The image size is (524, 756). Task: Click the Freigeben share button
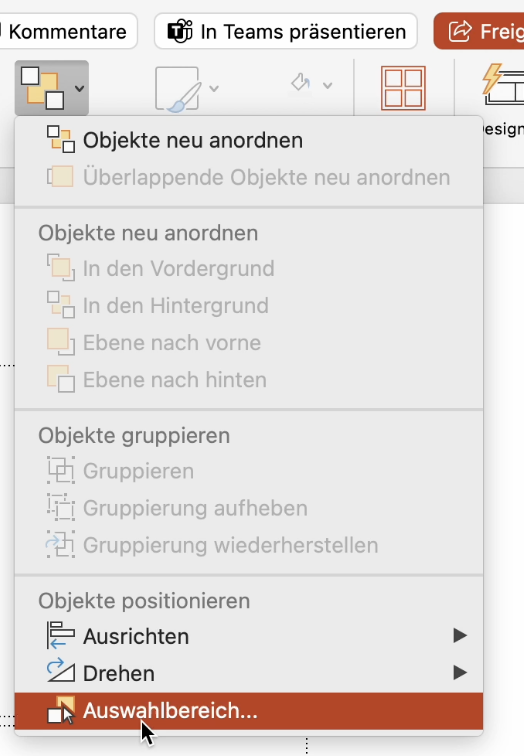(x=479, y=32)
